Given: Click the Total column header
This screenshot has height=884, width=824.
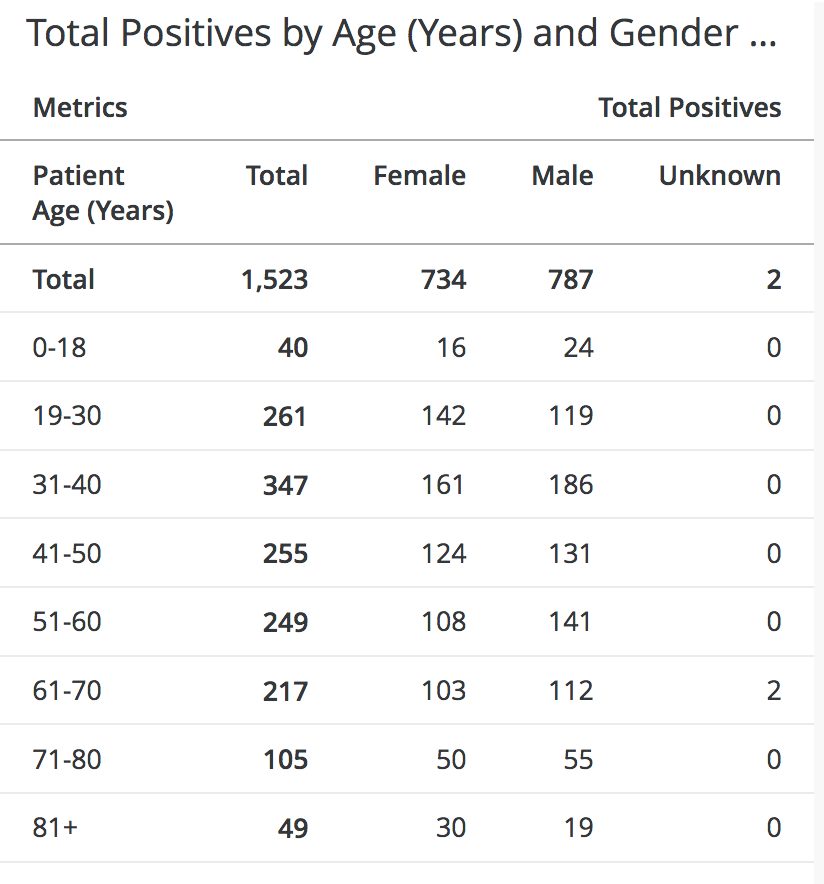Looking at the screenshot, I should (277, 176).
